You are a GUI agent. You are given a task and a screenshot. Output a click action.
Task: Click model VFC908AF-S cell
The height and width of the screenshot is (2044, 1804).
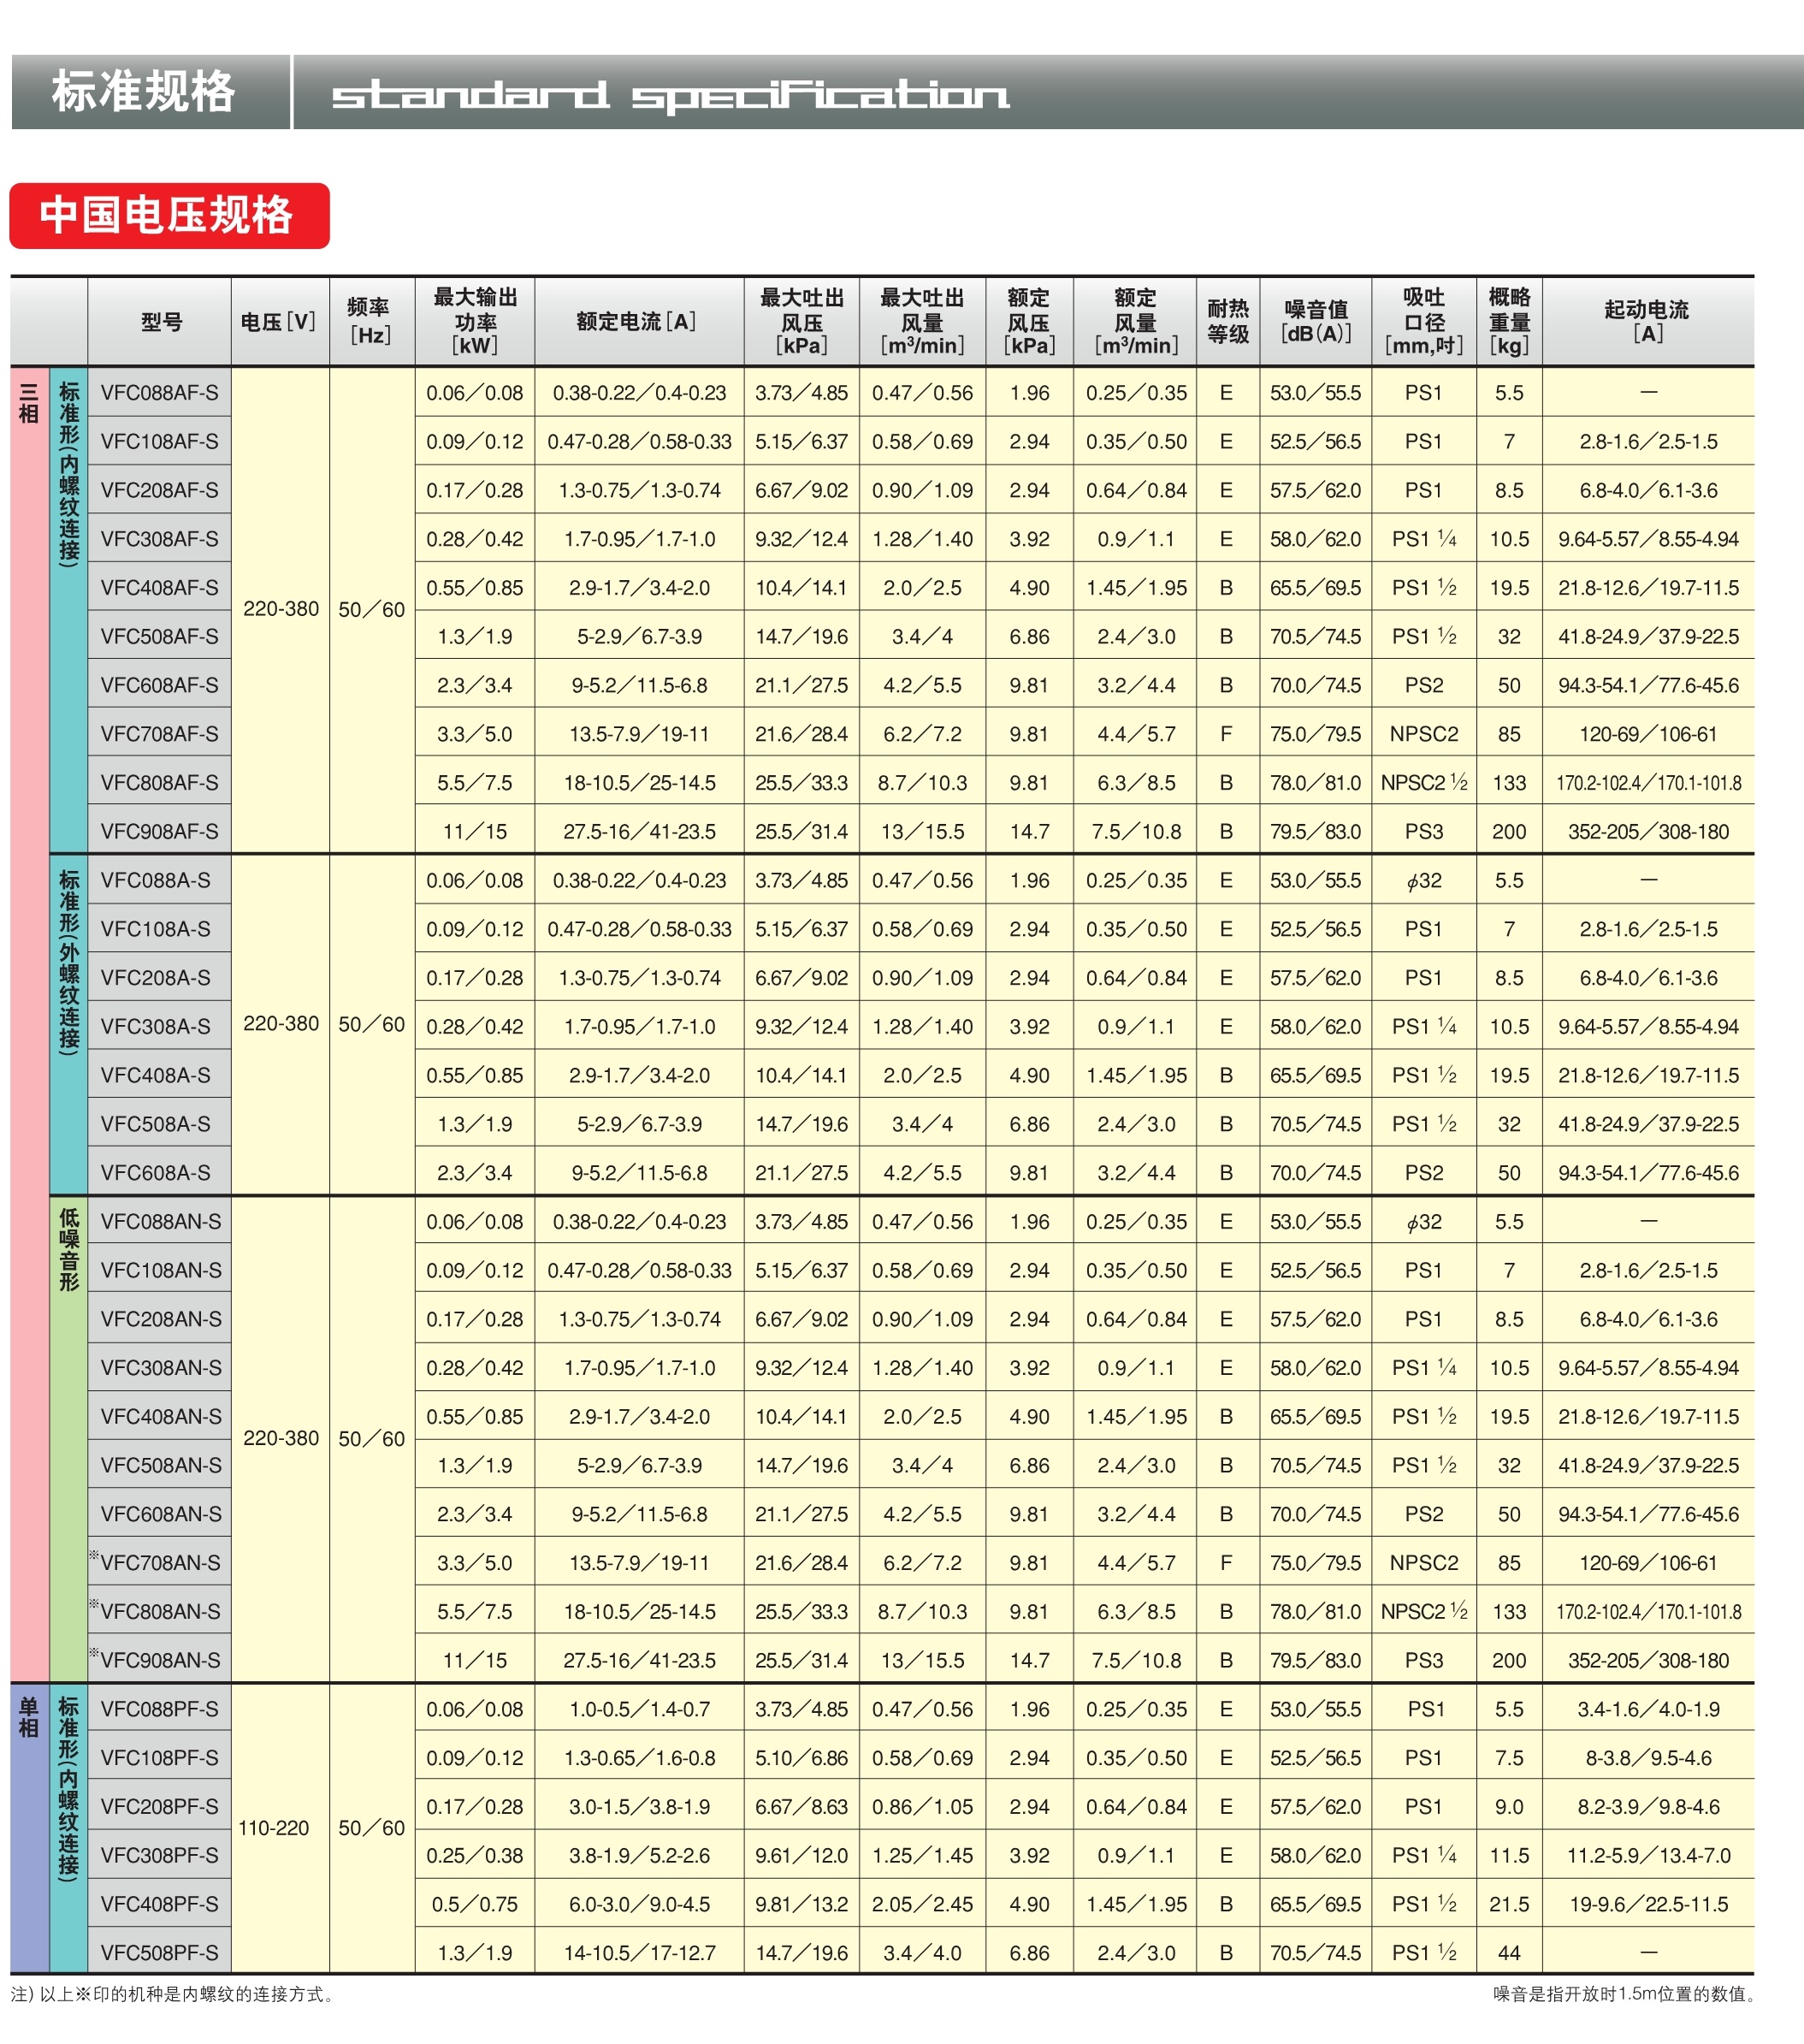click(x=159, y=831)
